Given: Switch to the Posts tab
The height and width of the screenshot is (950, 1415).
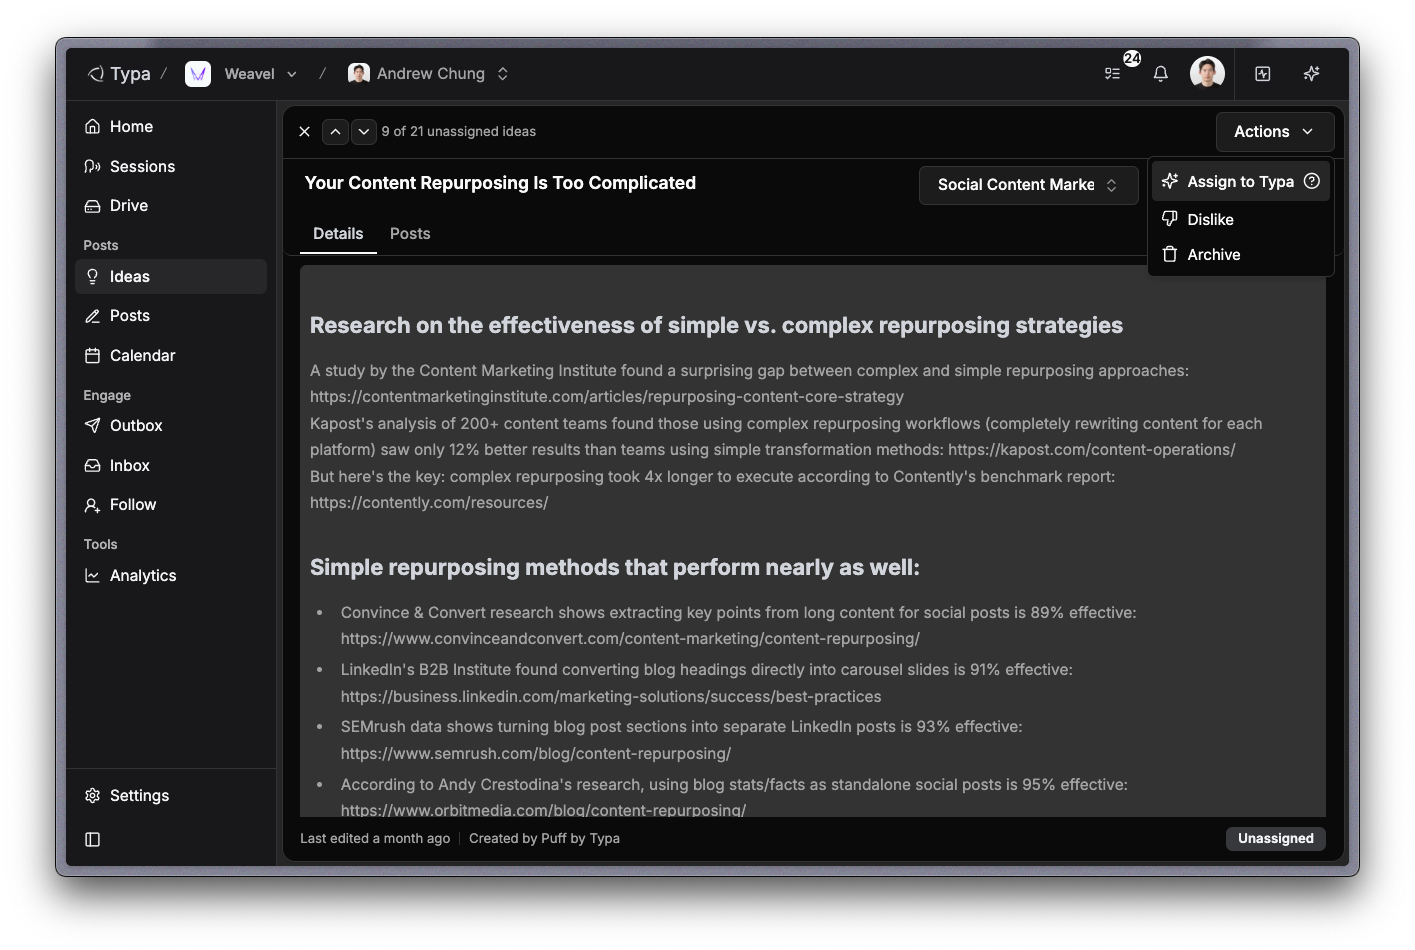Looking at the screenshot, I should tap(410, 233).
